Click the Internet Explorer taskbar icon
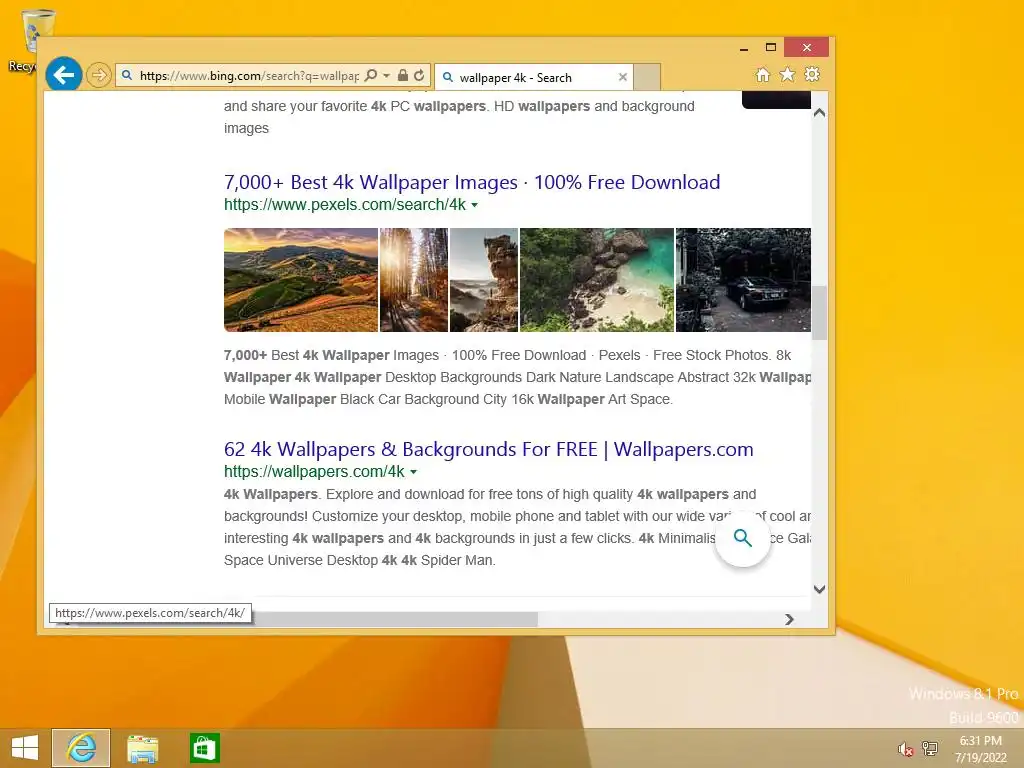Image resolution: width=1024 pixels, height=768 pixels. (81, 748)
